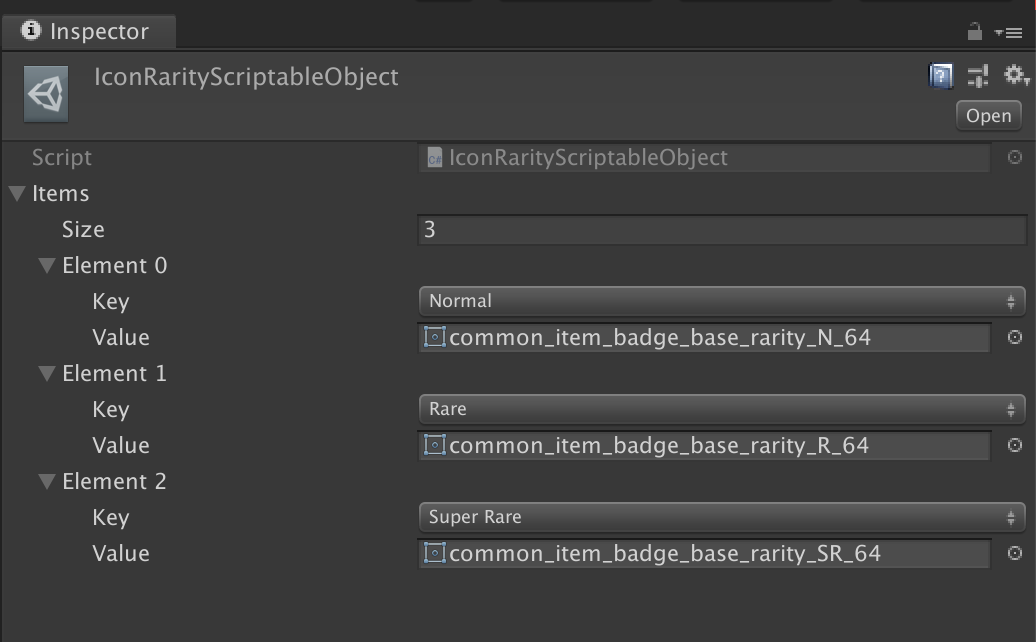Pick object for rarity_SR_64 value
Screen dimensions: 1036x642
(x=1015, y=553)
